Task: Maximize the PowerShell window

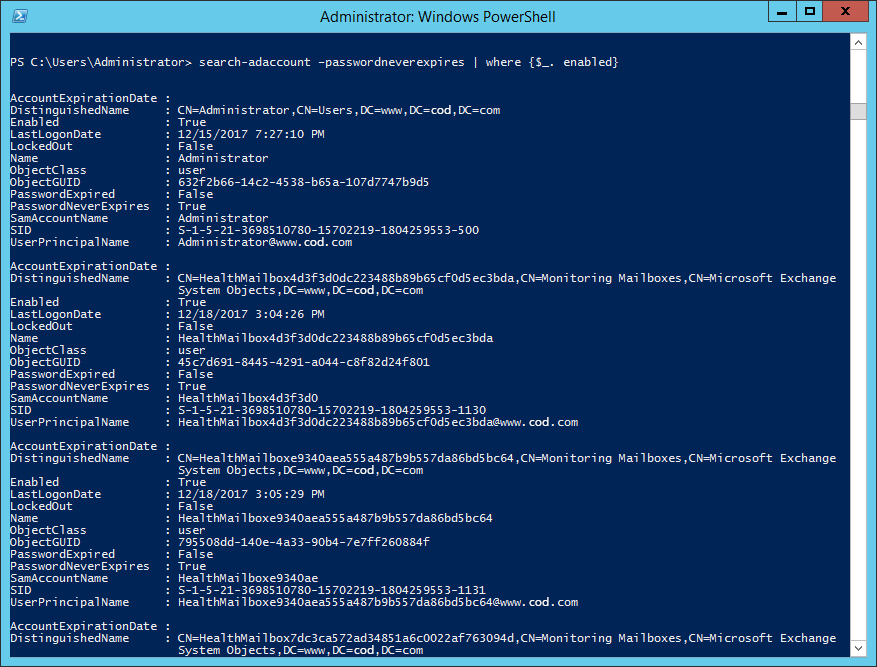Action: pos(809,11)
